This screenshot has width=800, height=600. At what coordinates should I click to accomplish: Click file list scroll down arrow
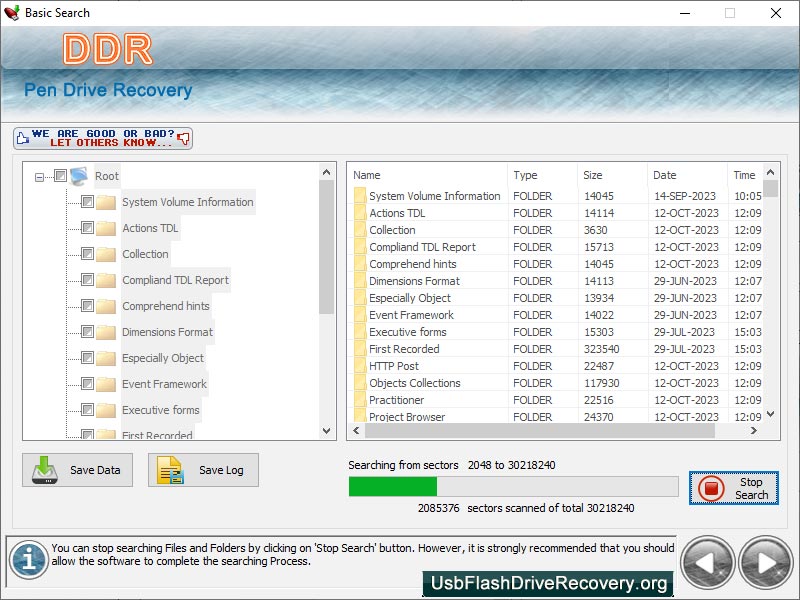pos(771,414)
